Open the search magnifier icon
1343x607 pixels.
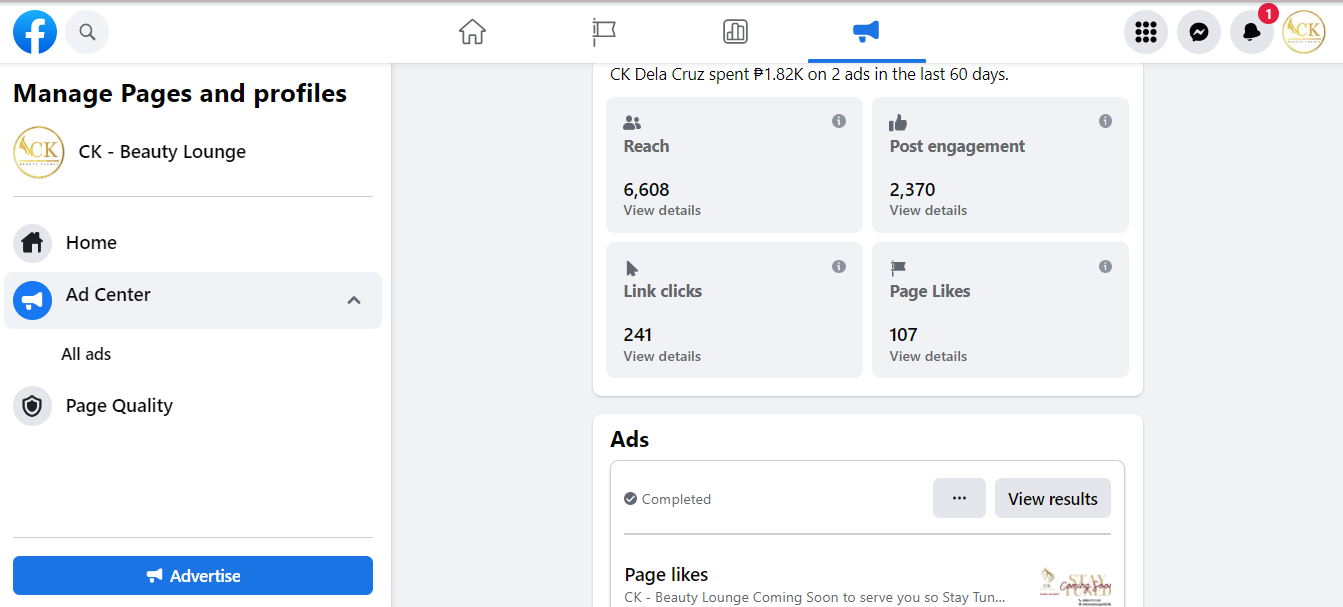[x=87, y=32]
